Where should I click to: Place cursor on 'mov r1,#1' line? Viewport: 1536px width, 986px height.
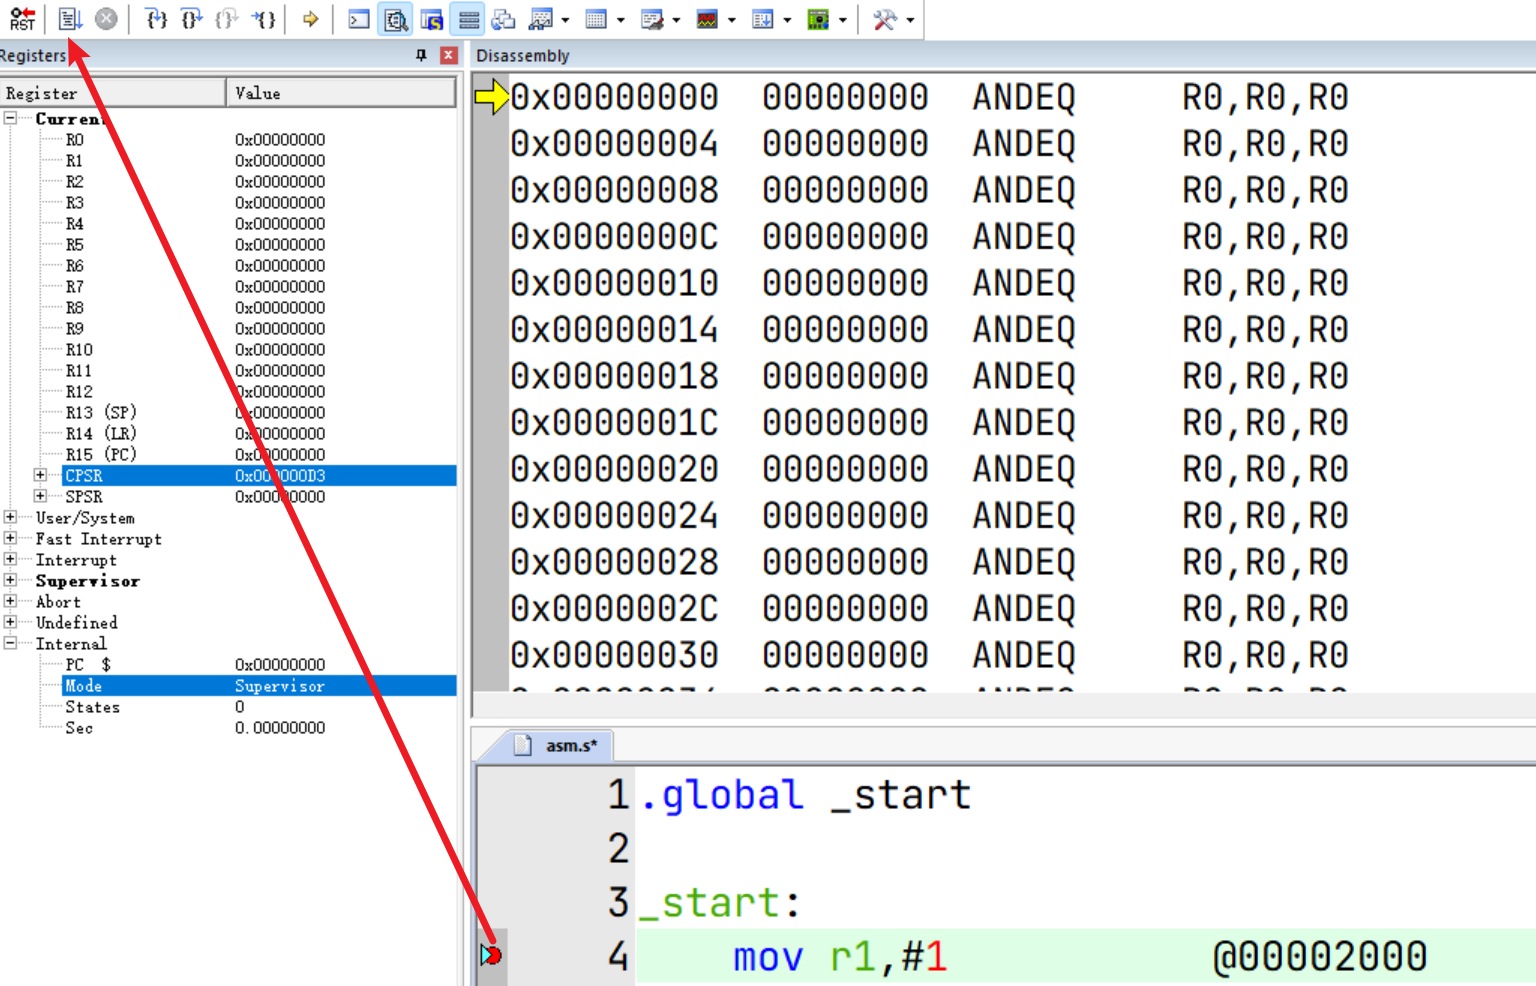[x=840, y=957]
